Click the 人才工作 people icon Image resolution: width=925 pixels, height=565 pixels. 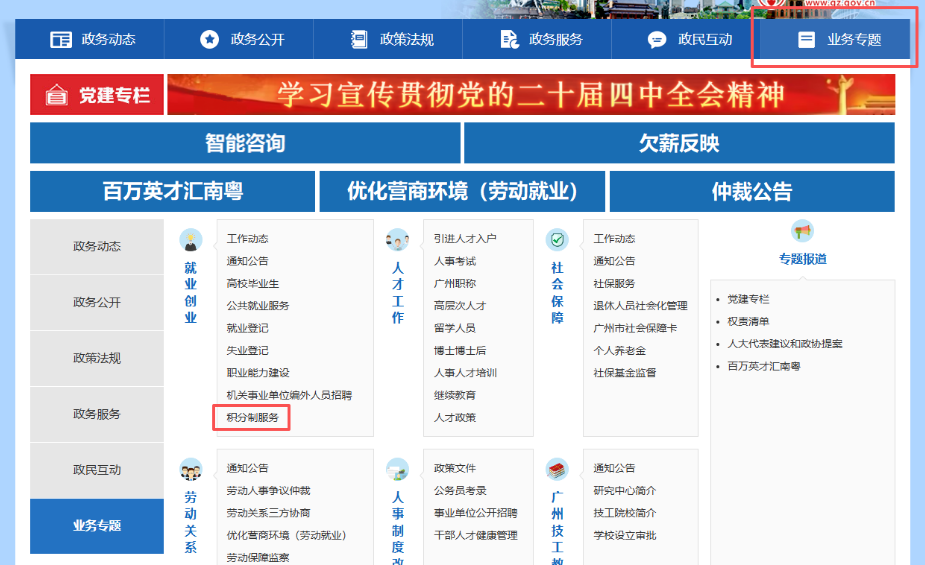coord(397,240)
